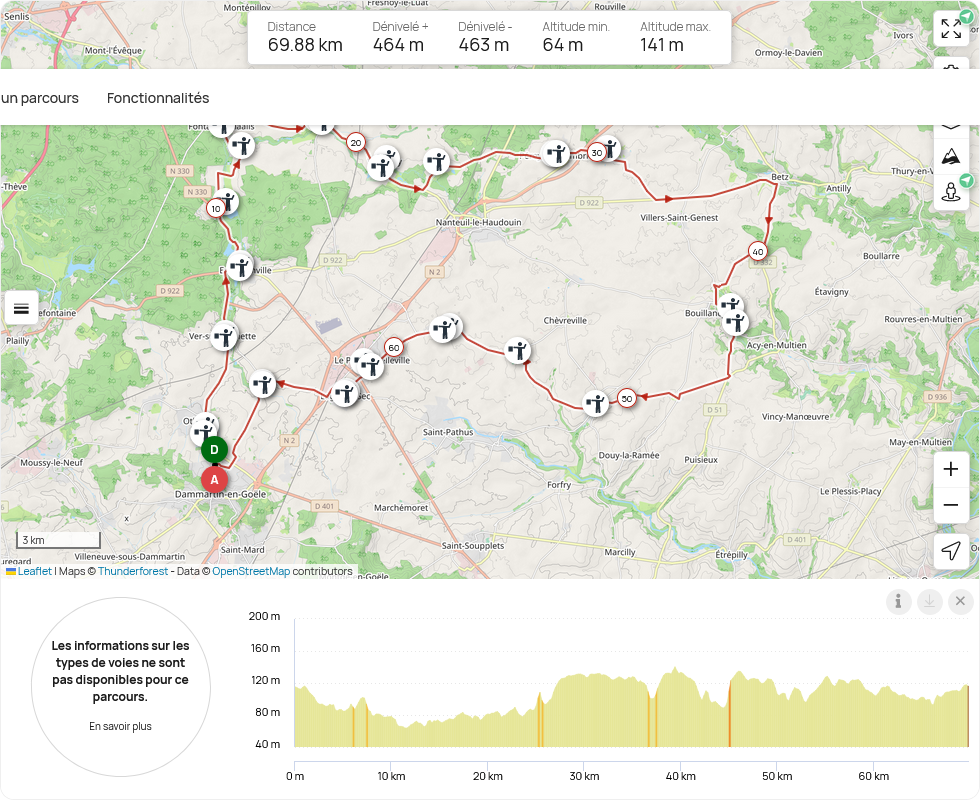Open the 'un parcours' menu item

point(40,98)
